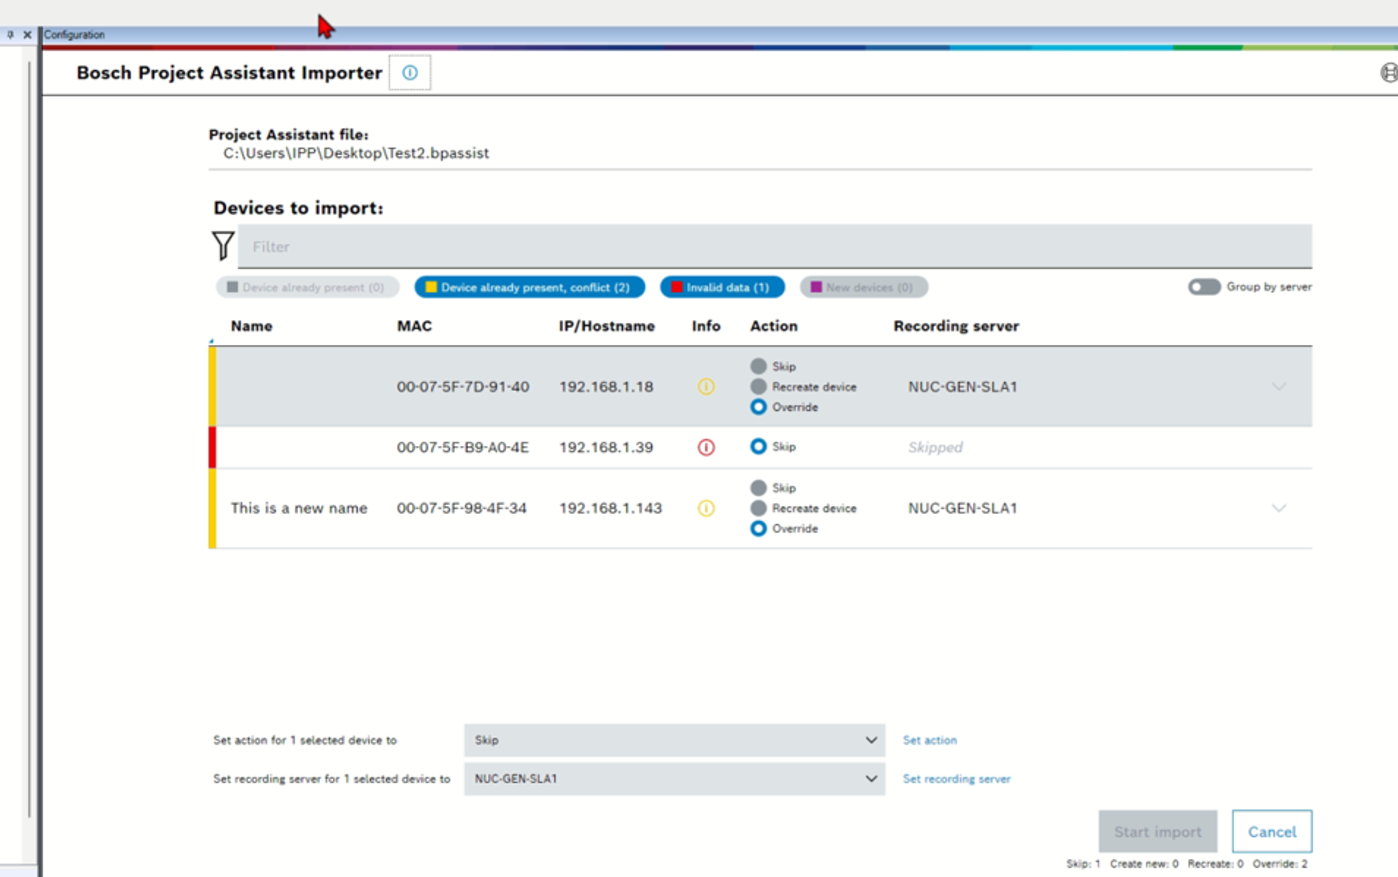
Task: Open the importer info tooltip icon
Action: 410,72
